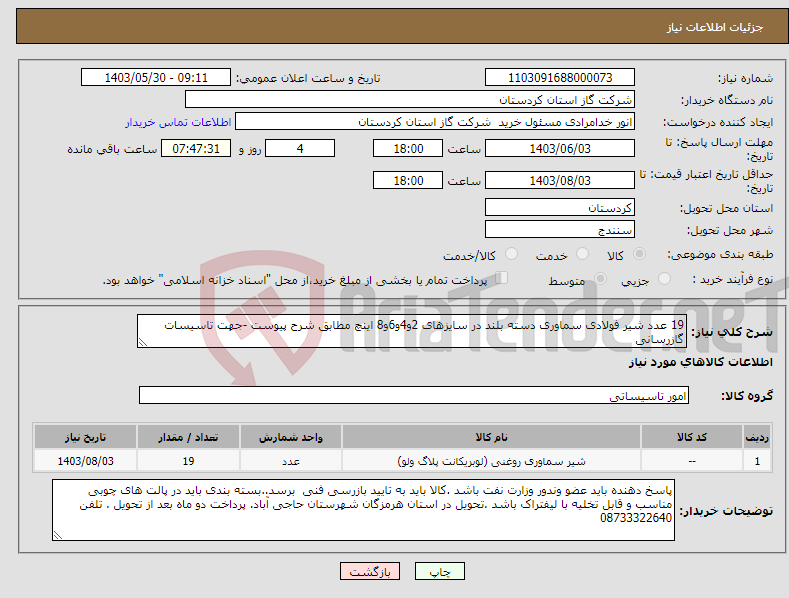Click the request creator field انور خدامرادی
789x598 pixels.
(x=435, y=122)
